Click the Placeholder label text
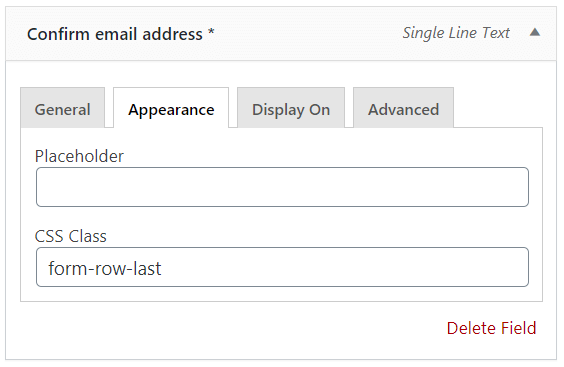Image resolution: width=564 pixels, height=367 pixels. pos(79,156)
